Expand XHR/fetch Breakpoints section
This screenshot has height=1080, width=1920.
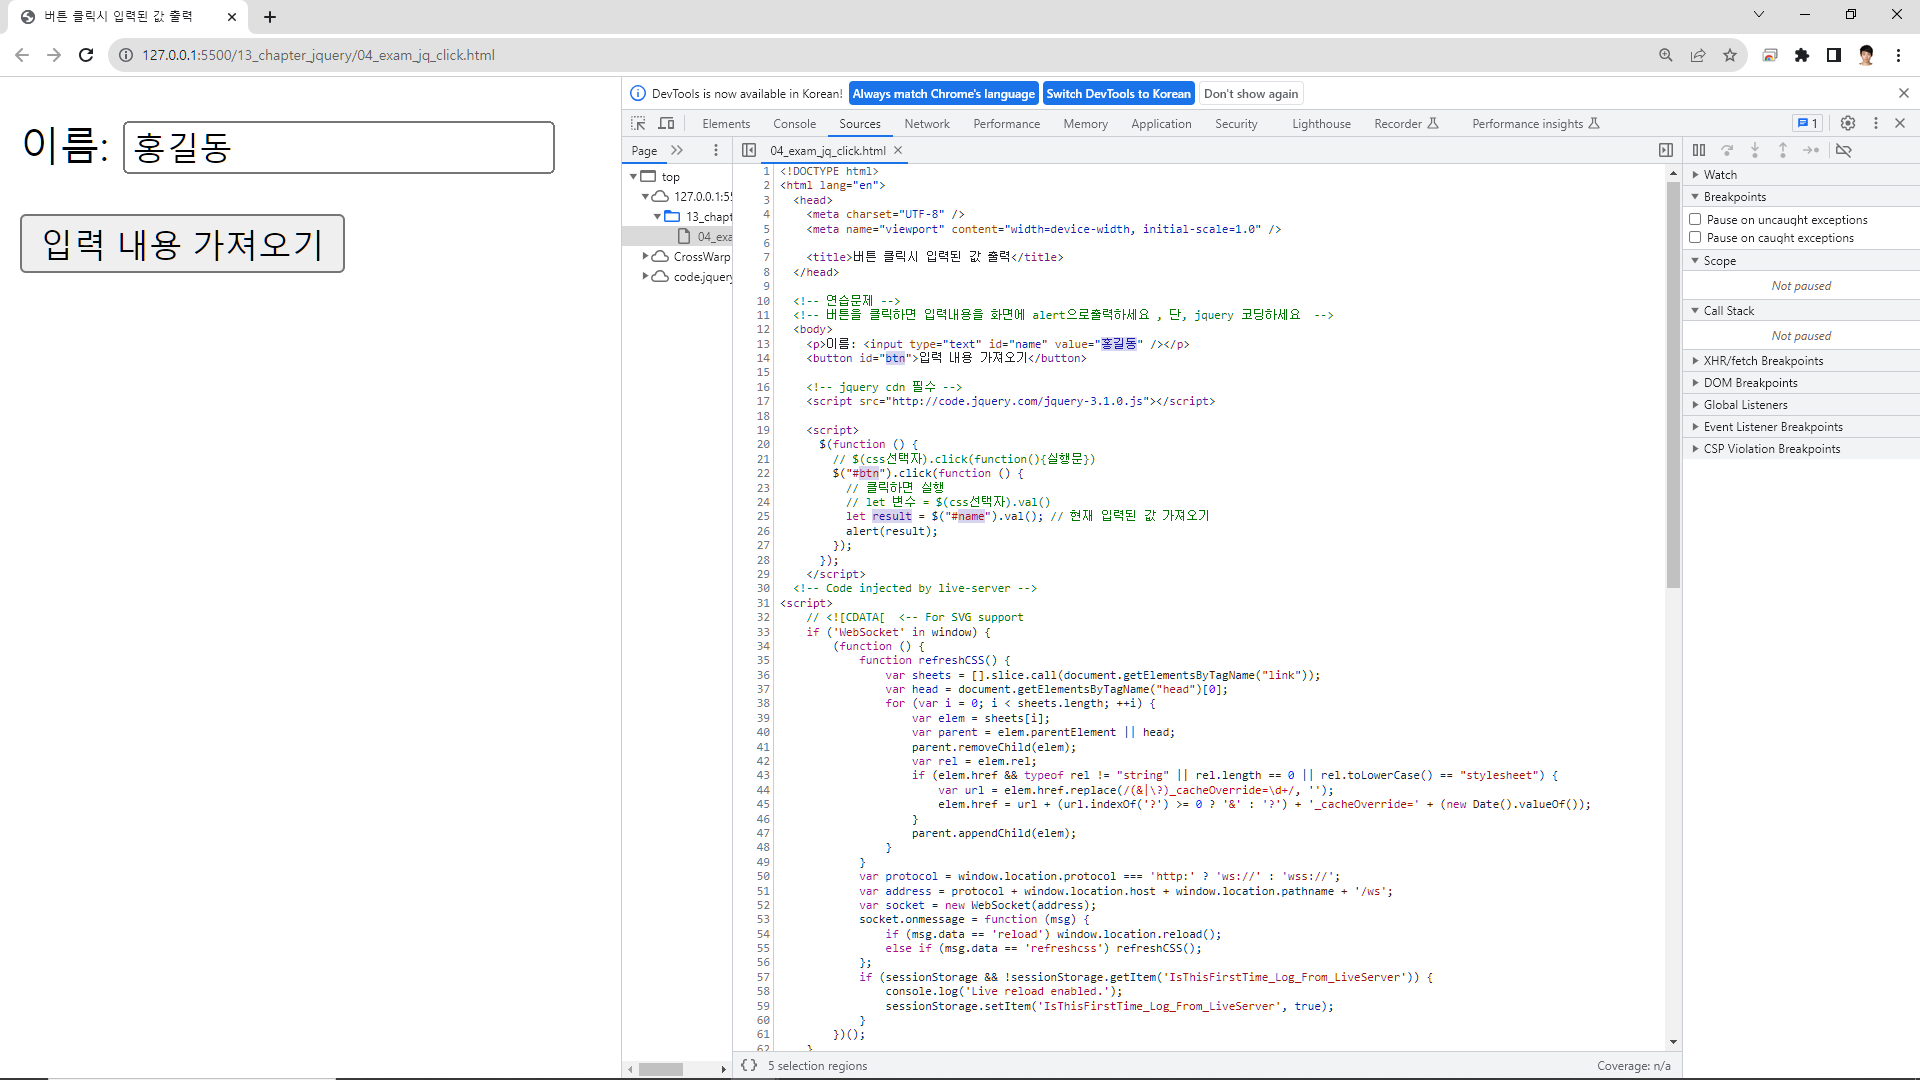point(1763,361)
